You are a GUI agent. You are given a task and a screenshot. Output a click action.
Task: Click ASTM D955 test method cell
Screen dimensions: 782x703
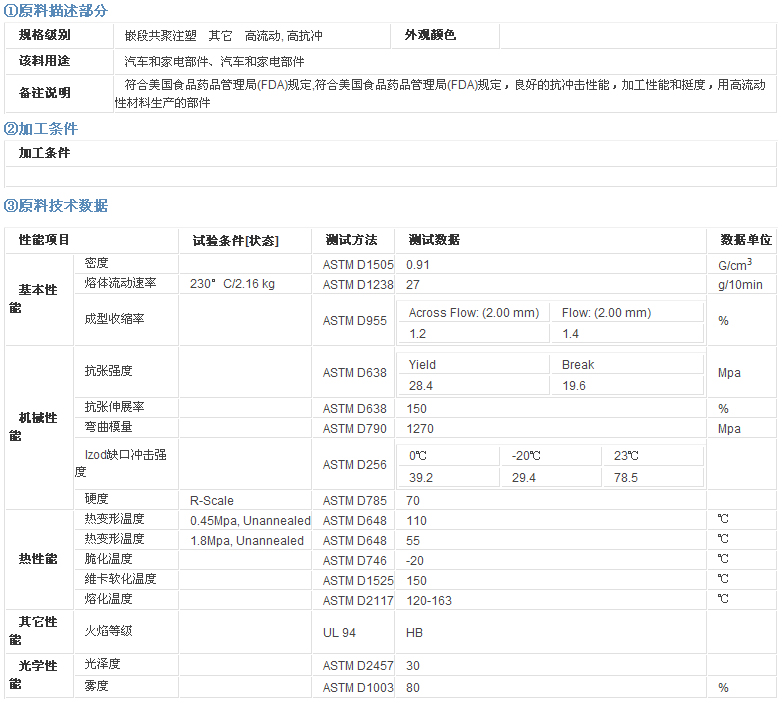pos(355,320)
